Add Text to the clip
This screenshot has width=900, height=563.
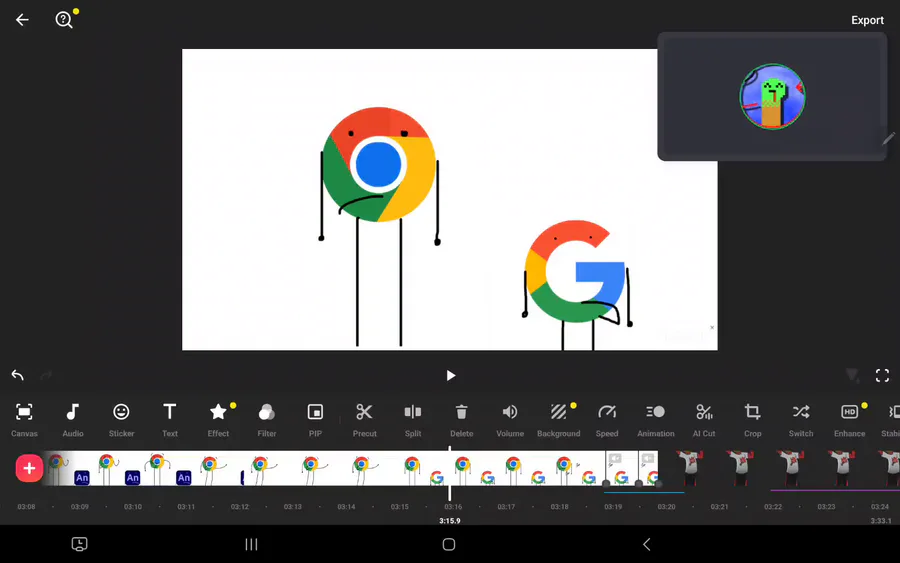(169, 420)
